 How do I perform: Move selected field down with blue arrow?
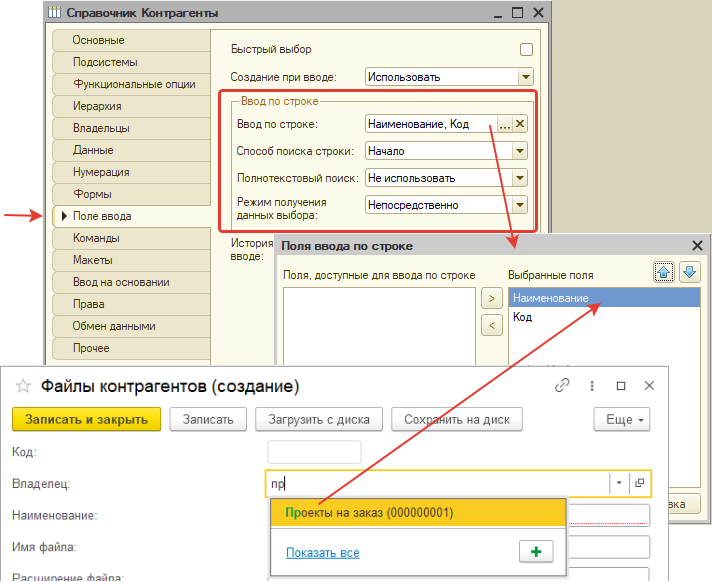[x=689, y=272]
